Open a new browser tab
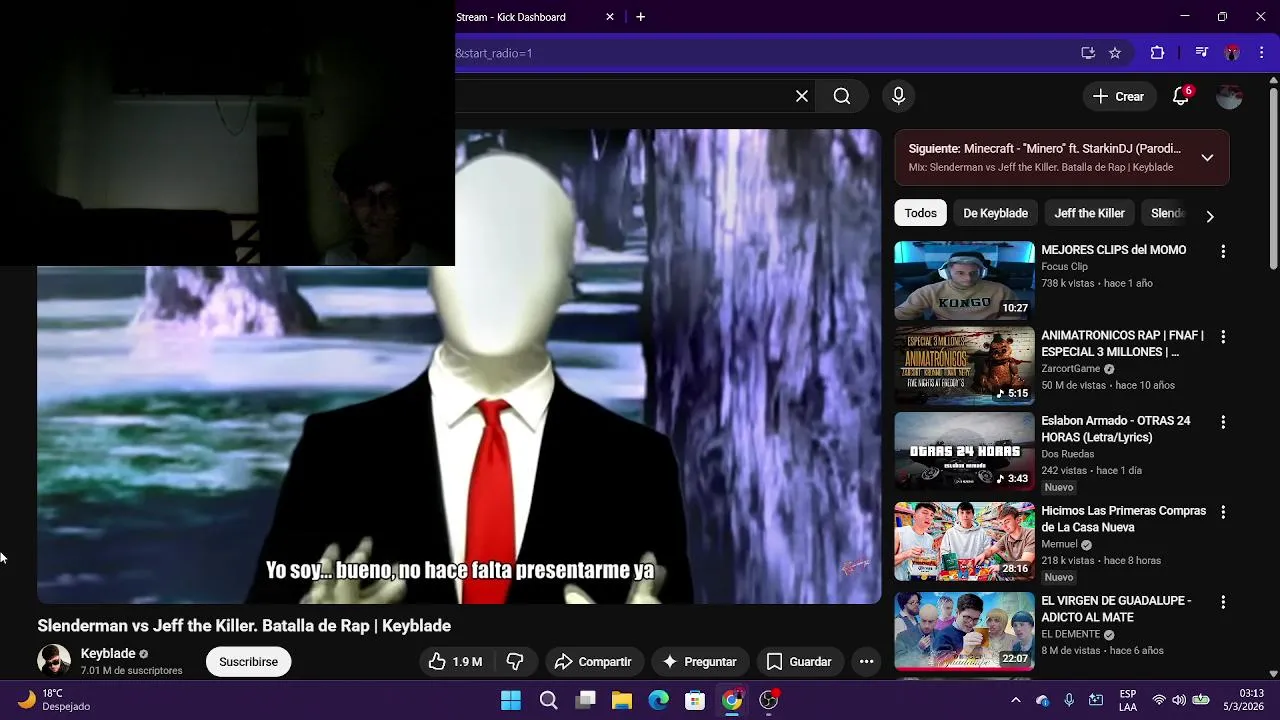The width and height of the screenshot is (1280, 720). click(x=640, y=17)
